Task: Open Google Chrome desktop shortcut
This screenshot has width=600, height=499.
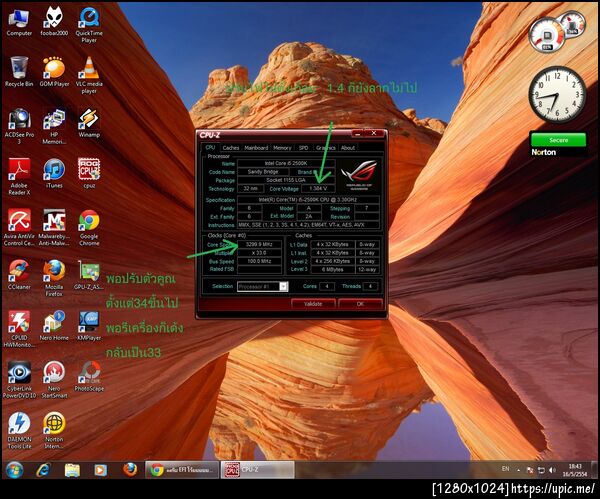Action: (x=89, y=228)
